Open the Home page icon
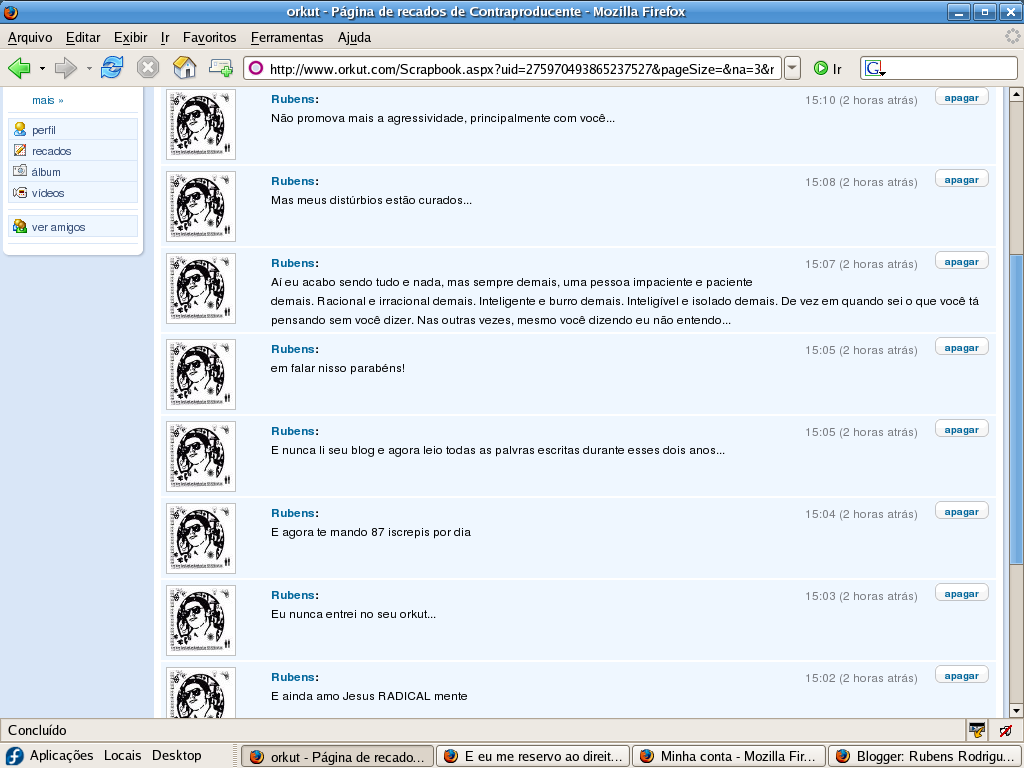1024x768 pixels. tap(184, 67)
